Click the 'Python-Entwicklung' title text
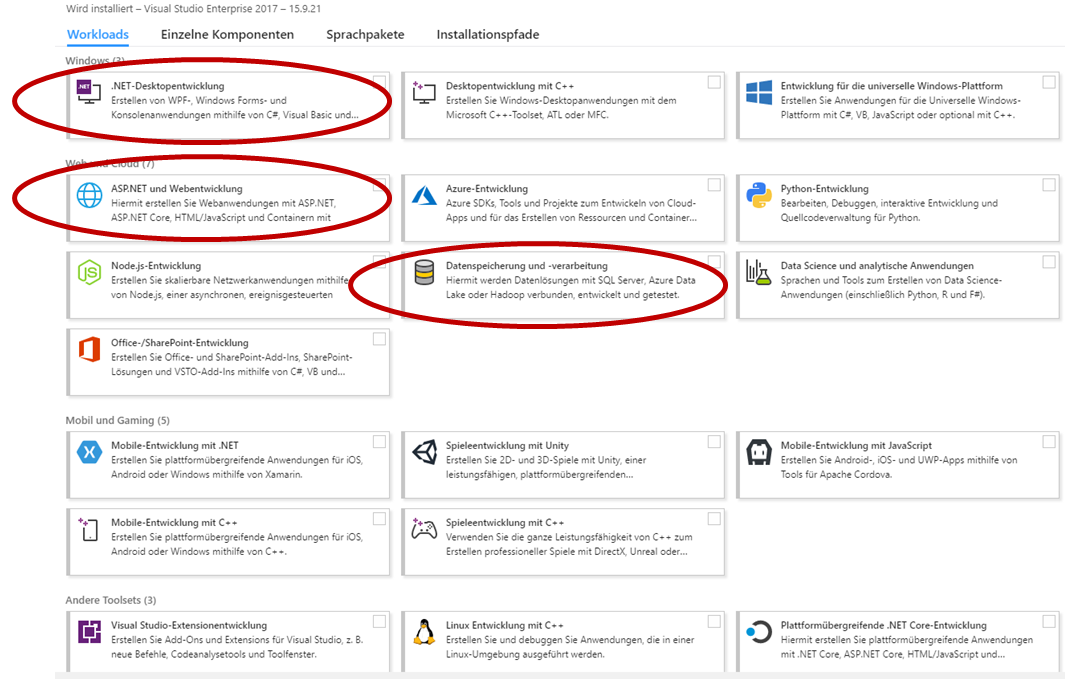1065x679 pixels. (x=825, y=189)
